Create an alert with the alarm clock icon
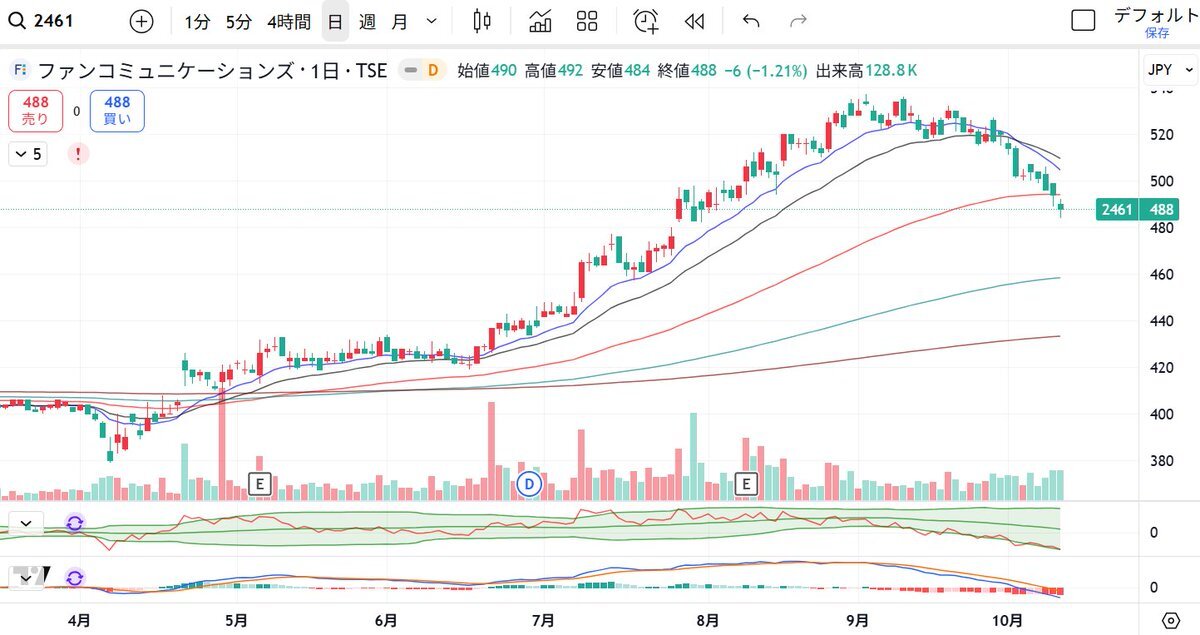 [646, 21]
